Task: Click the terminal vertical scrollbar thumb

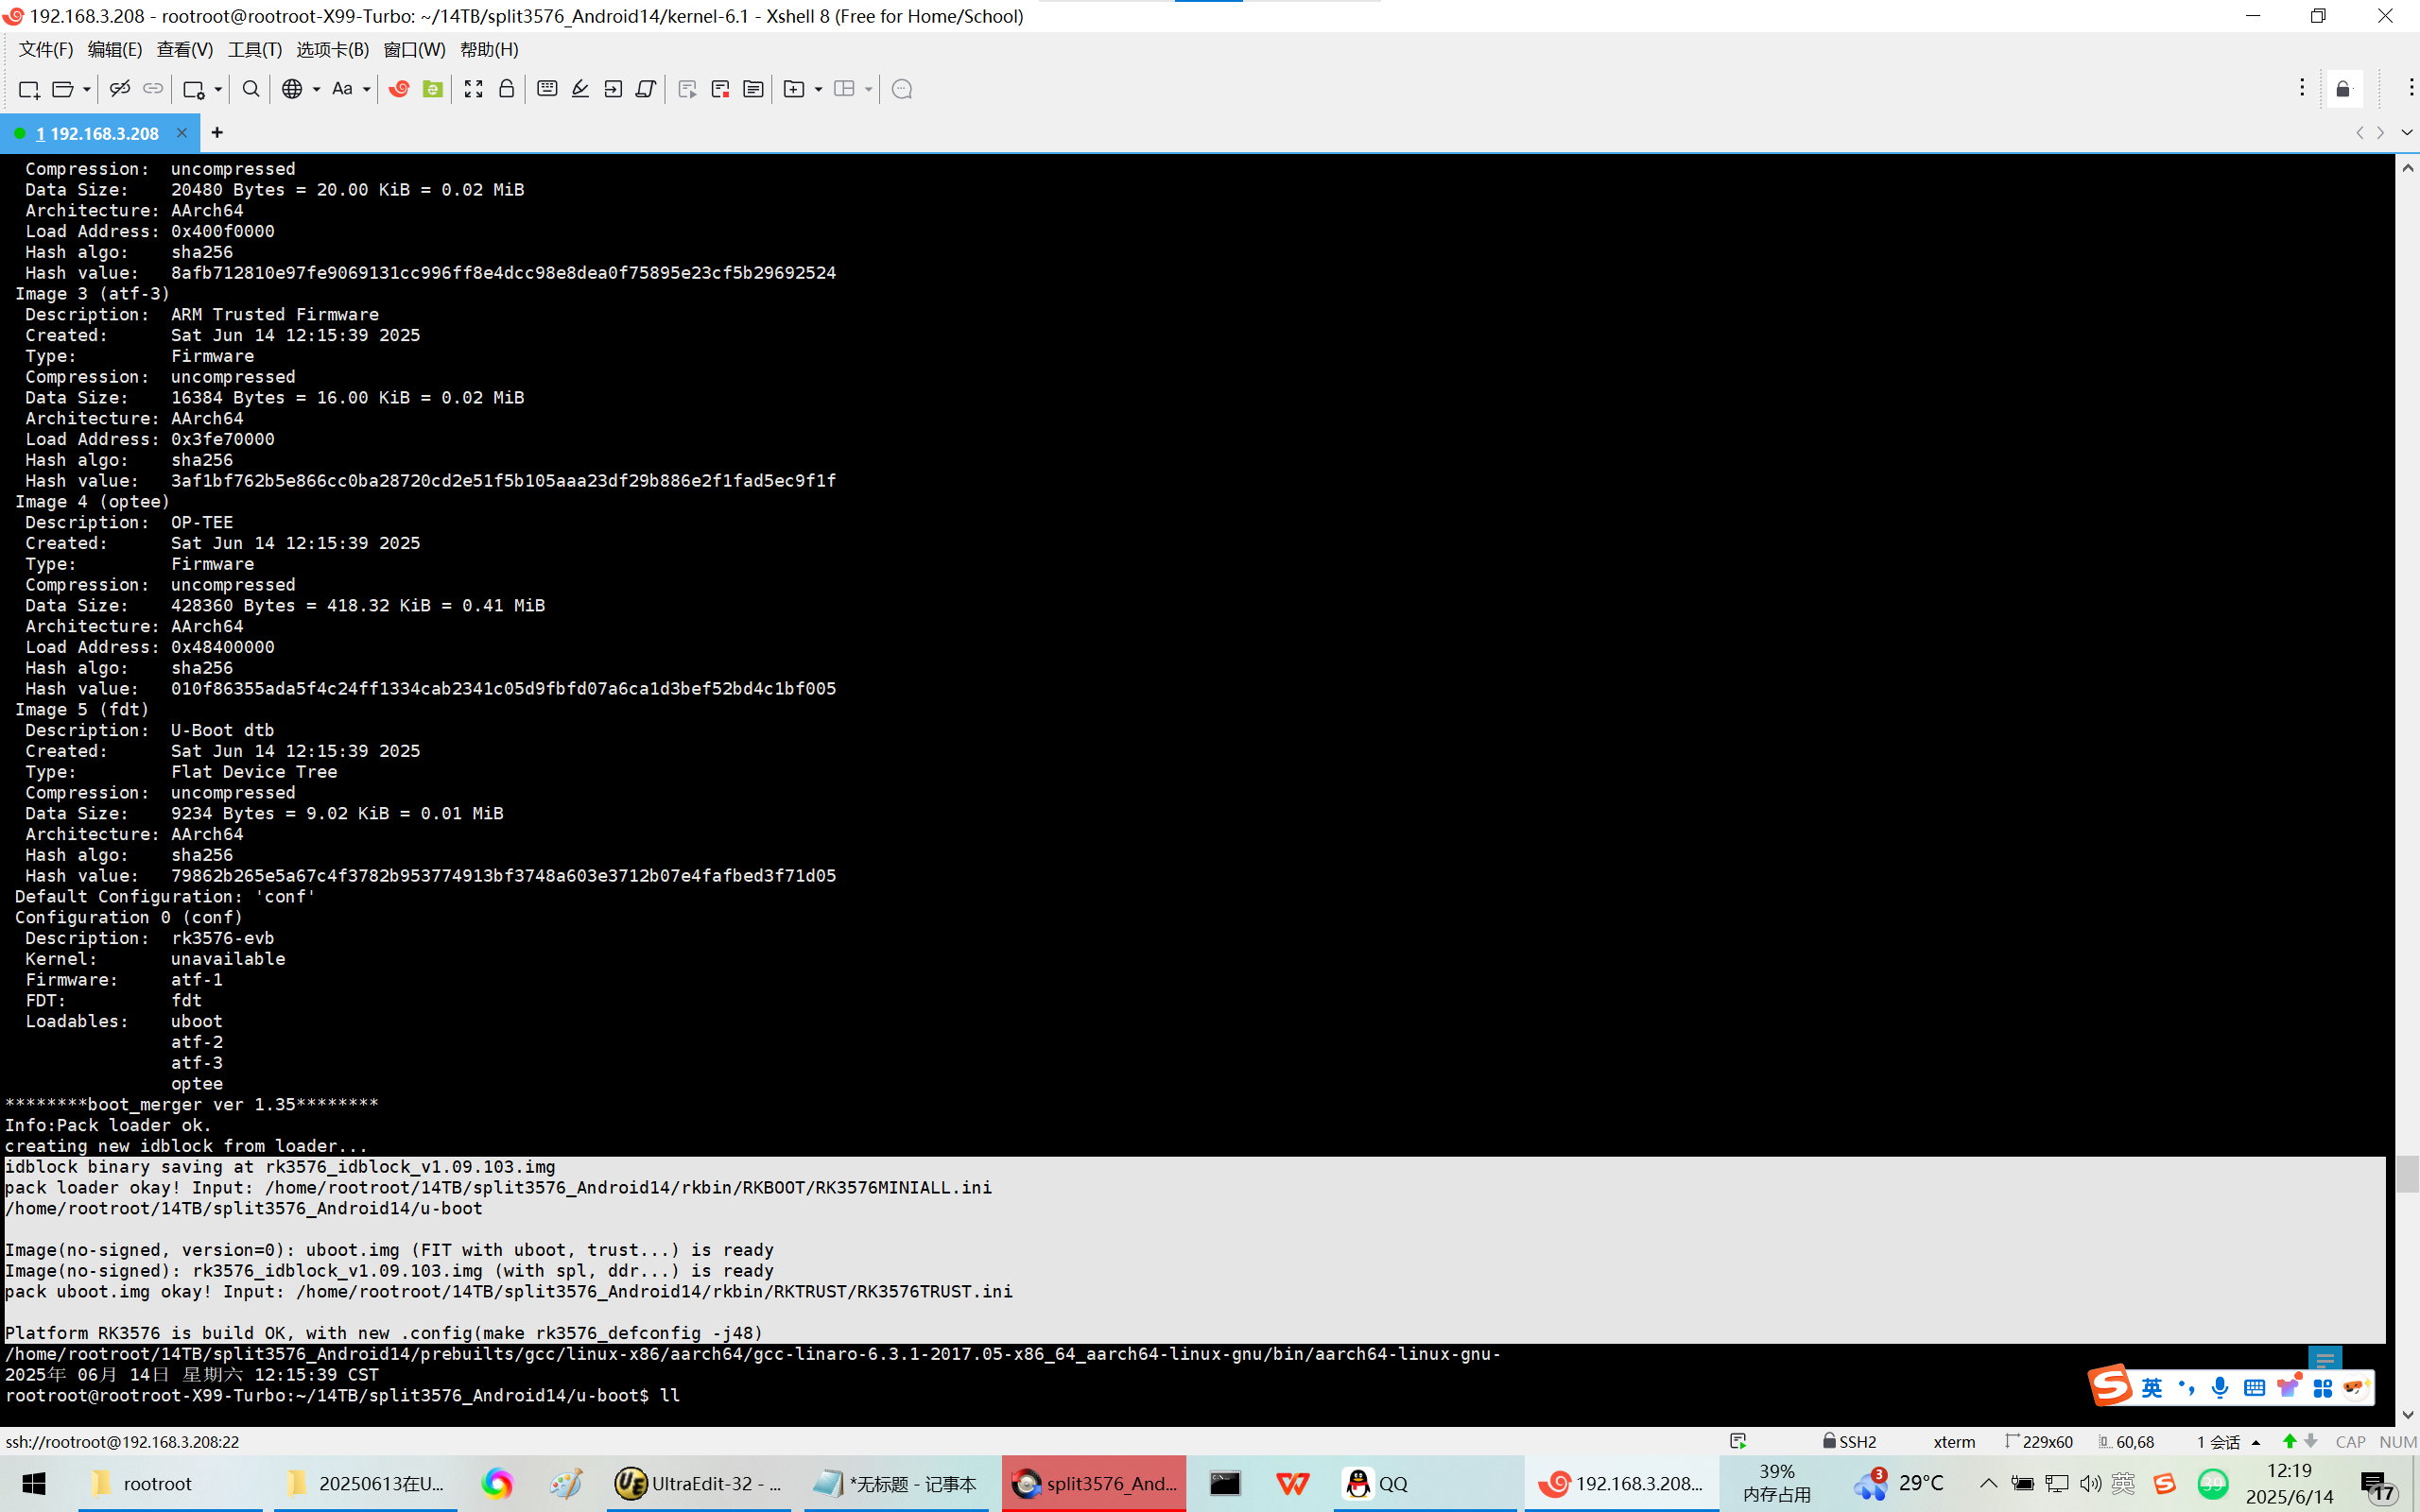Action: (x=2407, y=1172)
